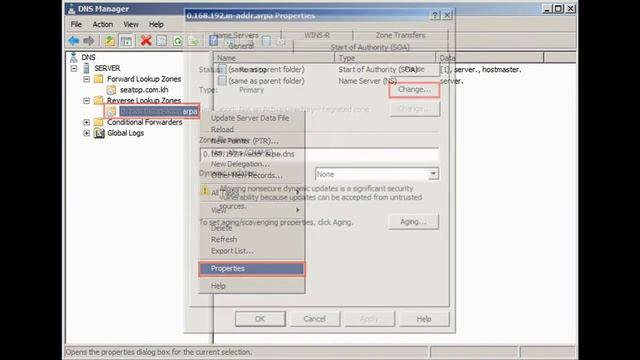Open Properties from the toolbar sheet icon

(x=162, y=40)
